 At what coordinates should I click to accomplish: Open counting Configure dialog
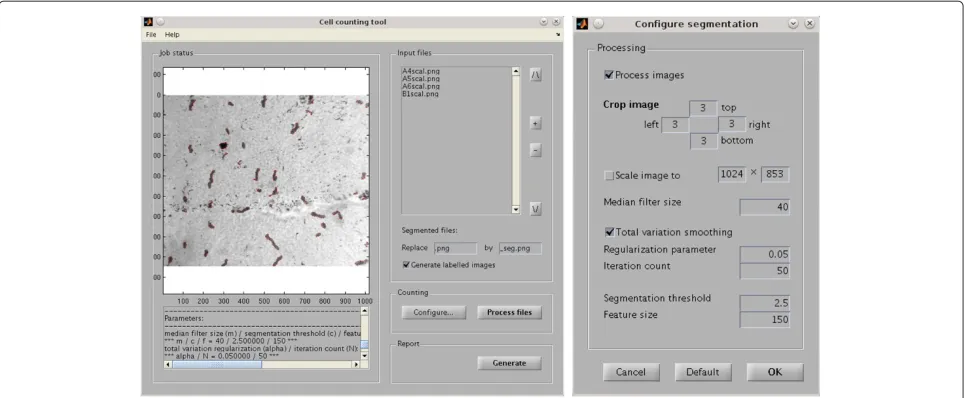click(433, 312)
